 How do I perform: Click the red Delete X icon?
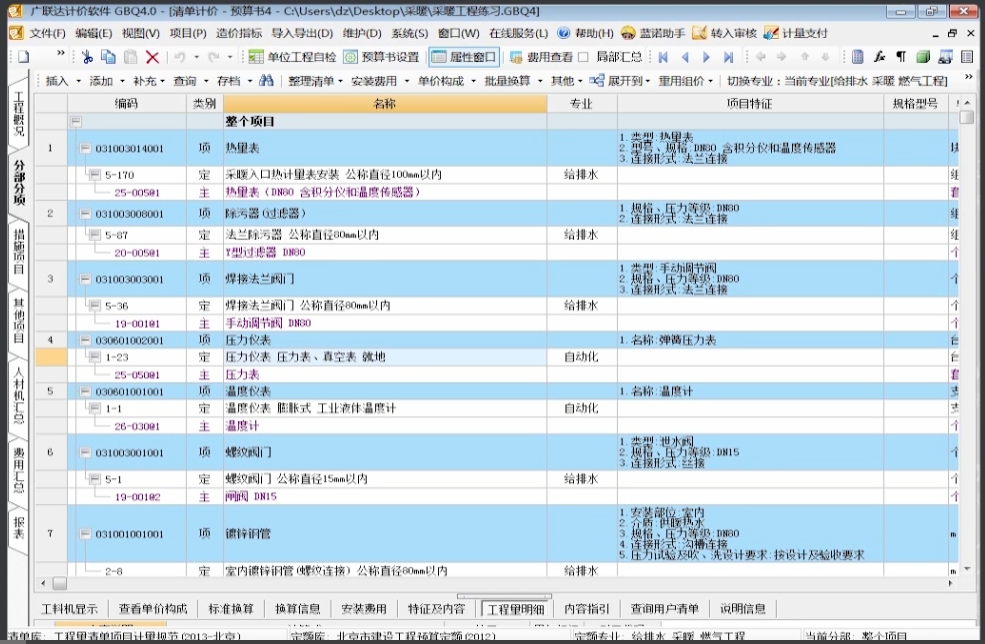pyautogui.click(x=152, y=57)
